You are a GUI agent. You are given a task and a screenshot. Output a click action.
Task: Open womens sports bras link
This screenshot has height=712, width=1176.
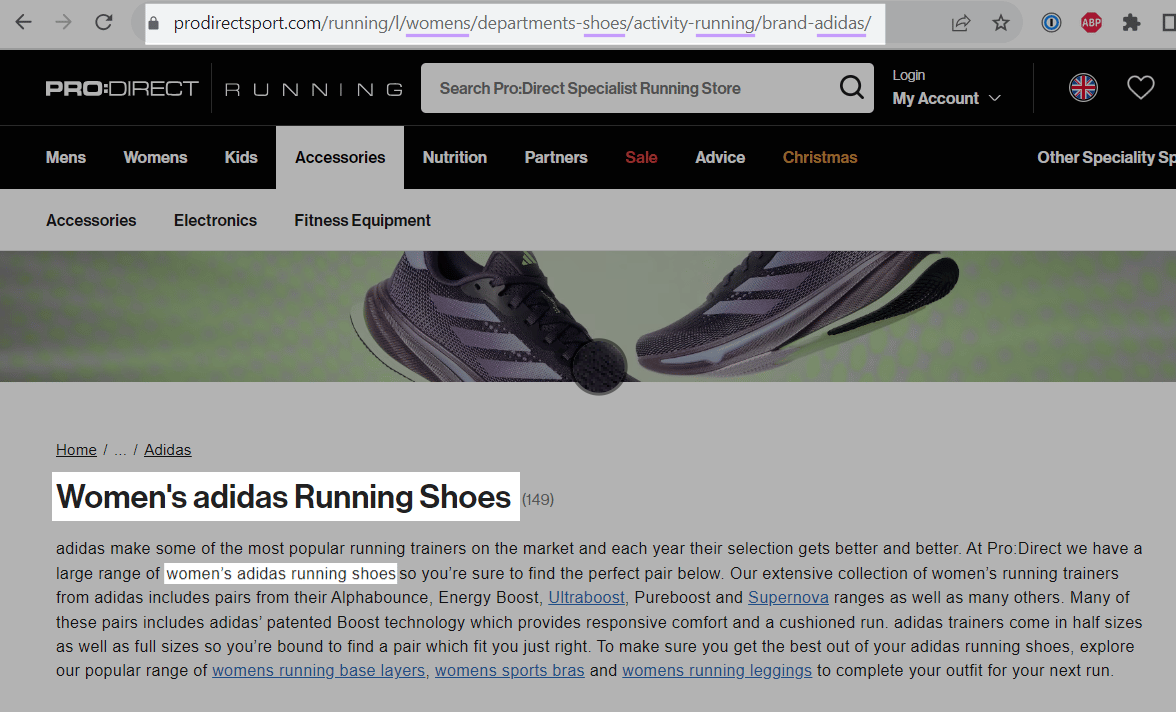pyautogui.click(x=509, y=670)
